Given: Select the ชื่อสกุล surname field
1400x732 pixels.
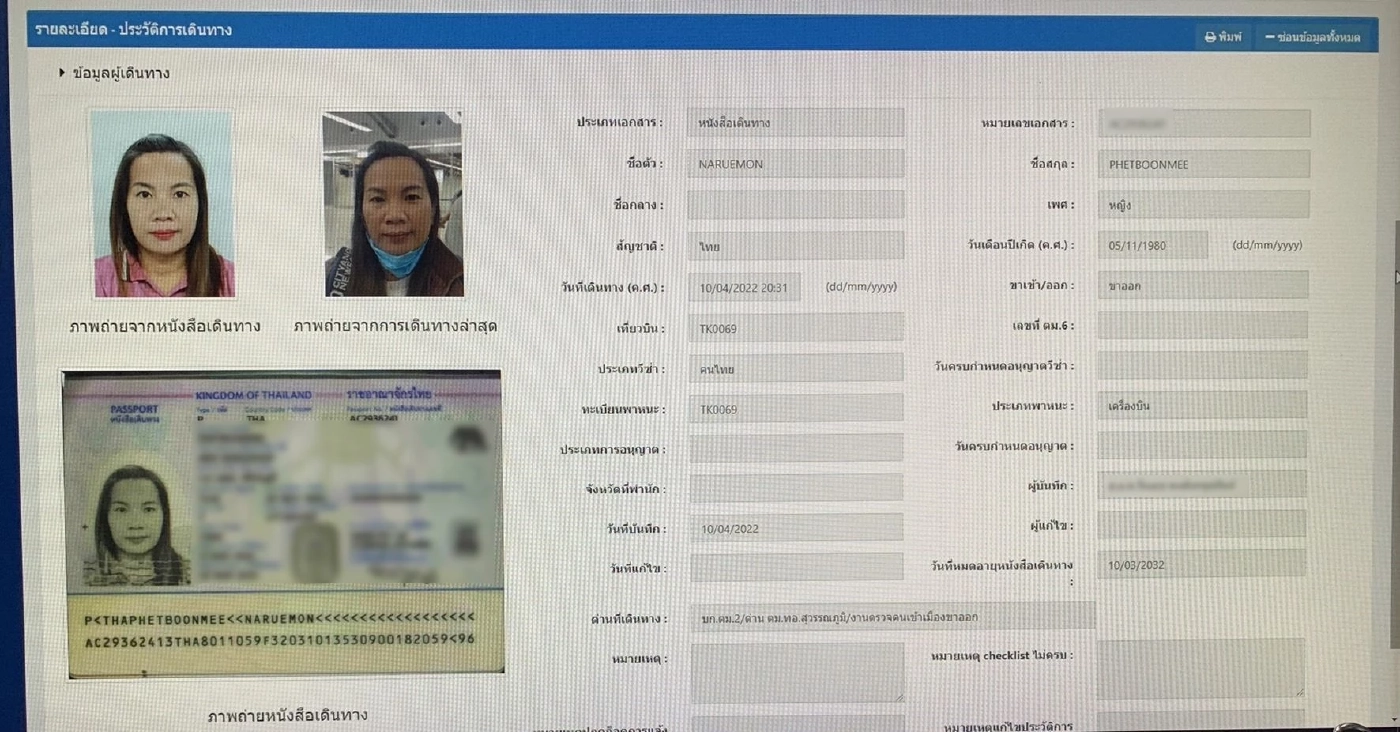Looking at the screenshot, I should click(x=1203, y=164).
